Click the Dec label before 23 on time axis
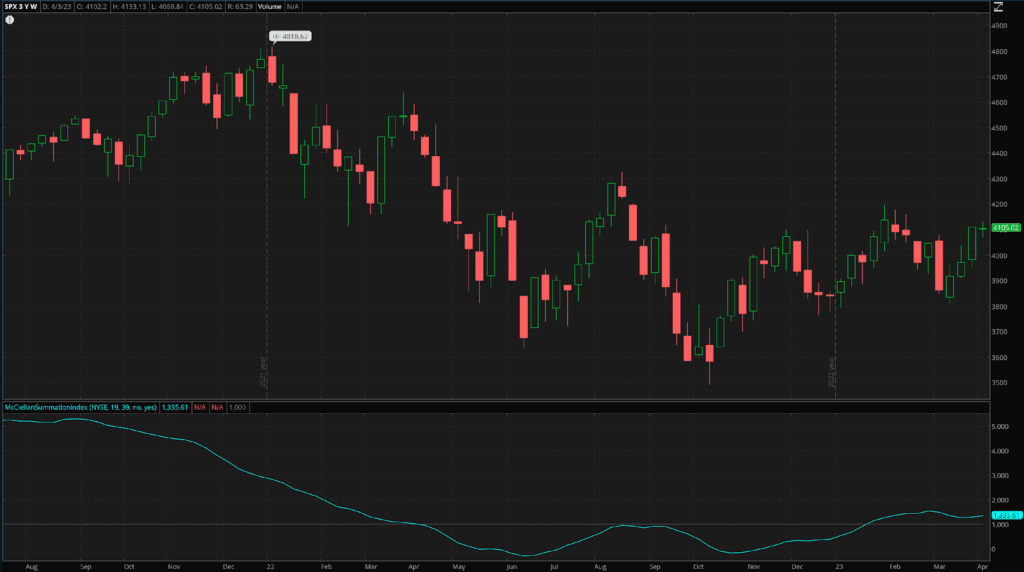The image size is (1024, 572). point(797,567)
